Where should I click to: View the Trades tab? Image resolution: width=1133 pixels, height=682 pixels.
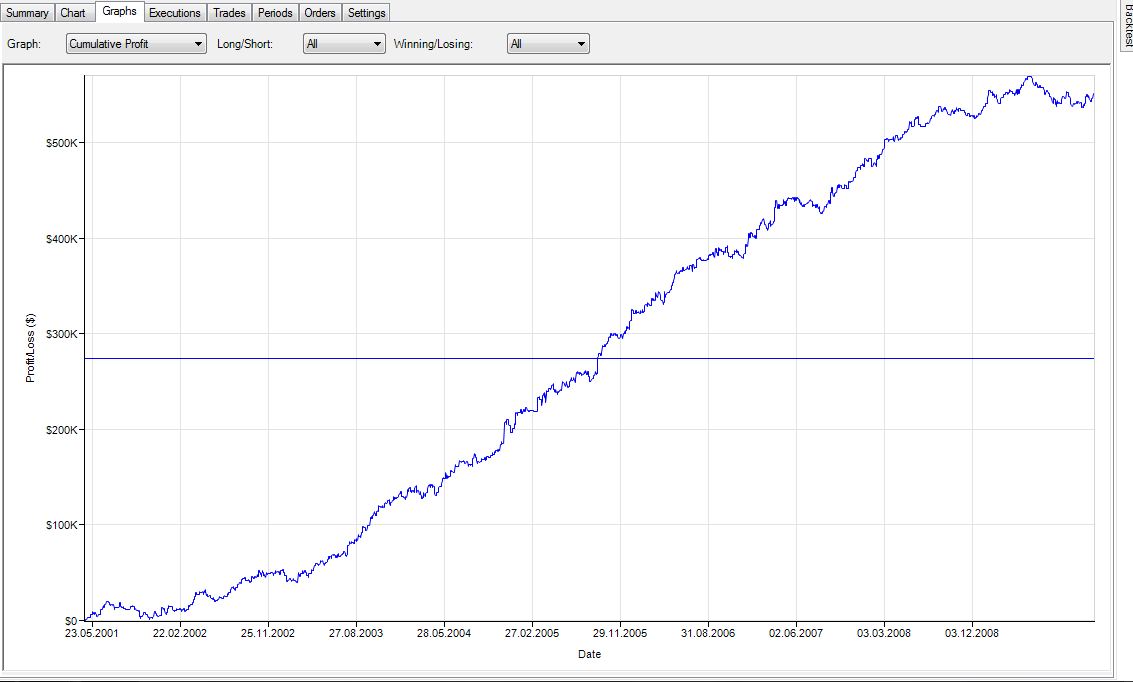coord(229,13)
